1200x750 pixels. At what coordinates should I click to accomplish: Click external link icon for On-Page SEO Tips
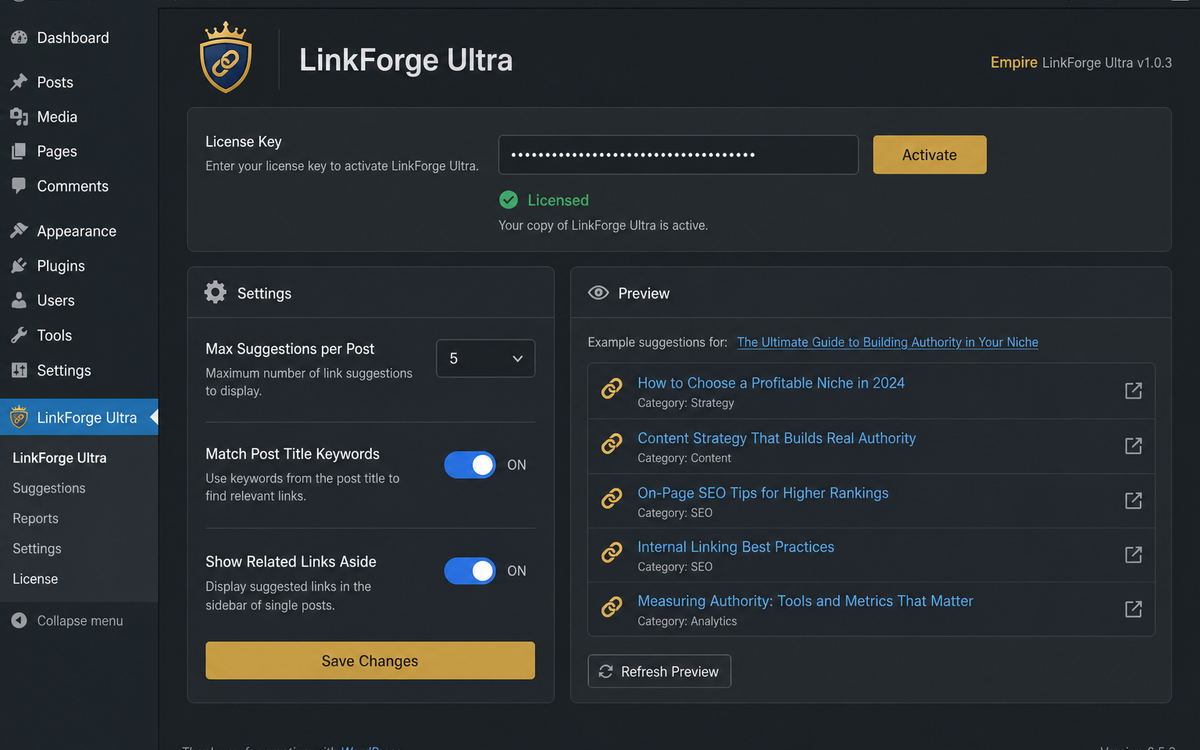[x=1133, y=500]
